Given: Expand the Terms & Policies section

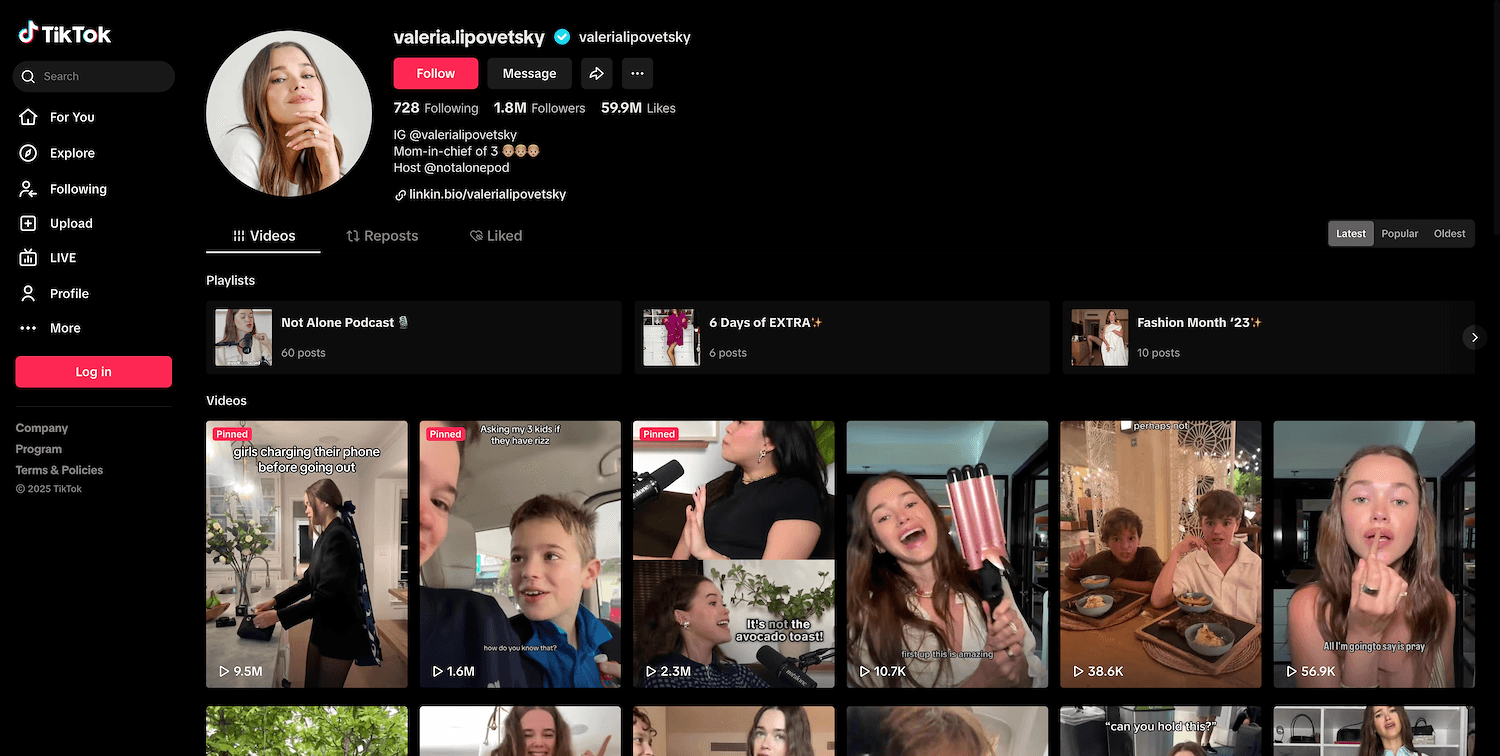Looking at the screenshot, I should [59, 470].
